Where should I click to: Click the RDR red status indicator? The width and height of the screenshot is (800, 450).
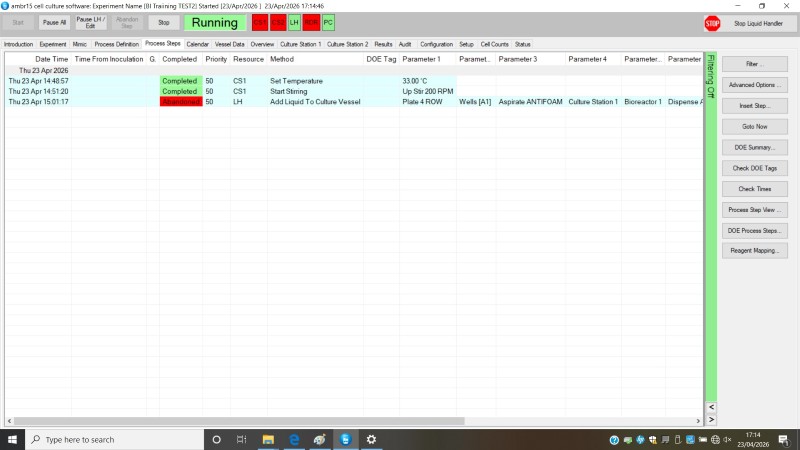pyautogui.click(x=311, y=22)
